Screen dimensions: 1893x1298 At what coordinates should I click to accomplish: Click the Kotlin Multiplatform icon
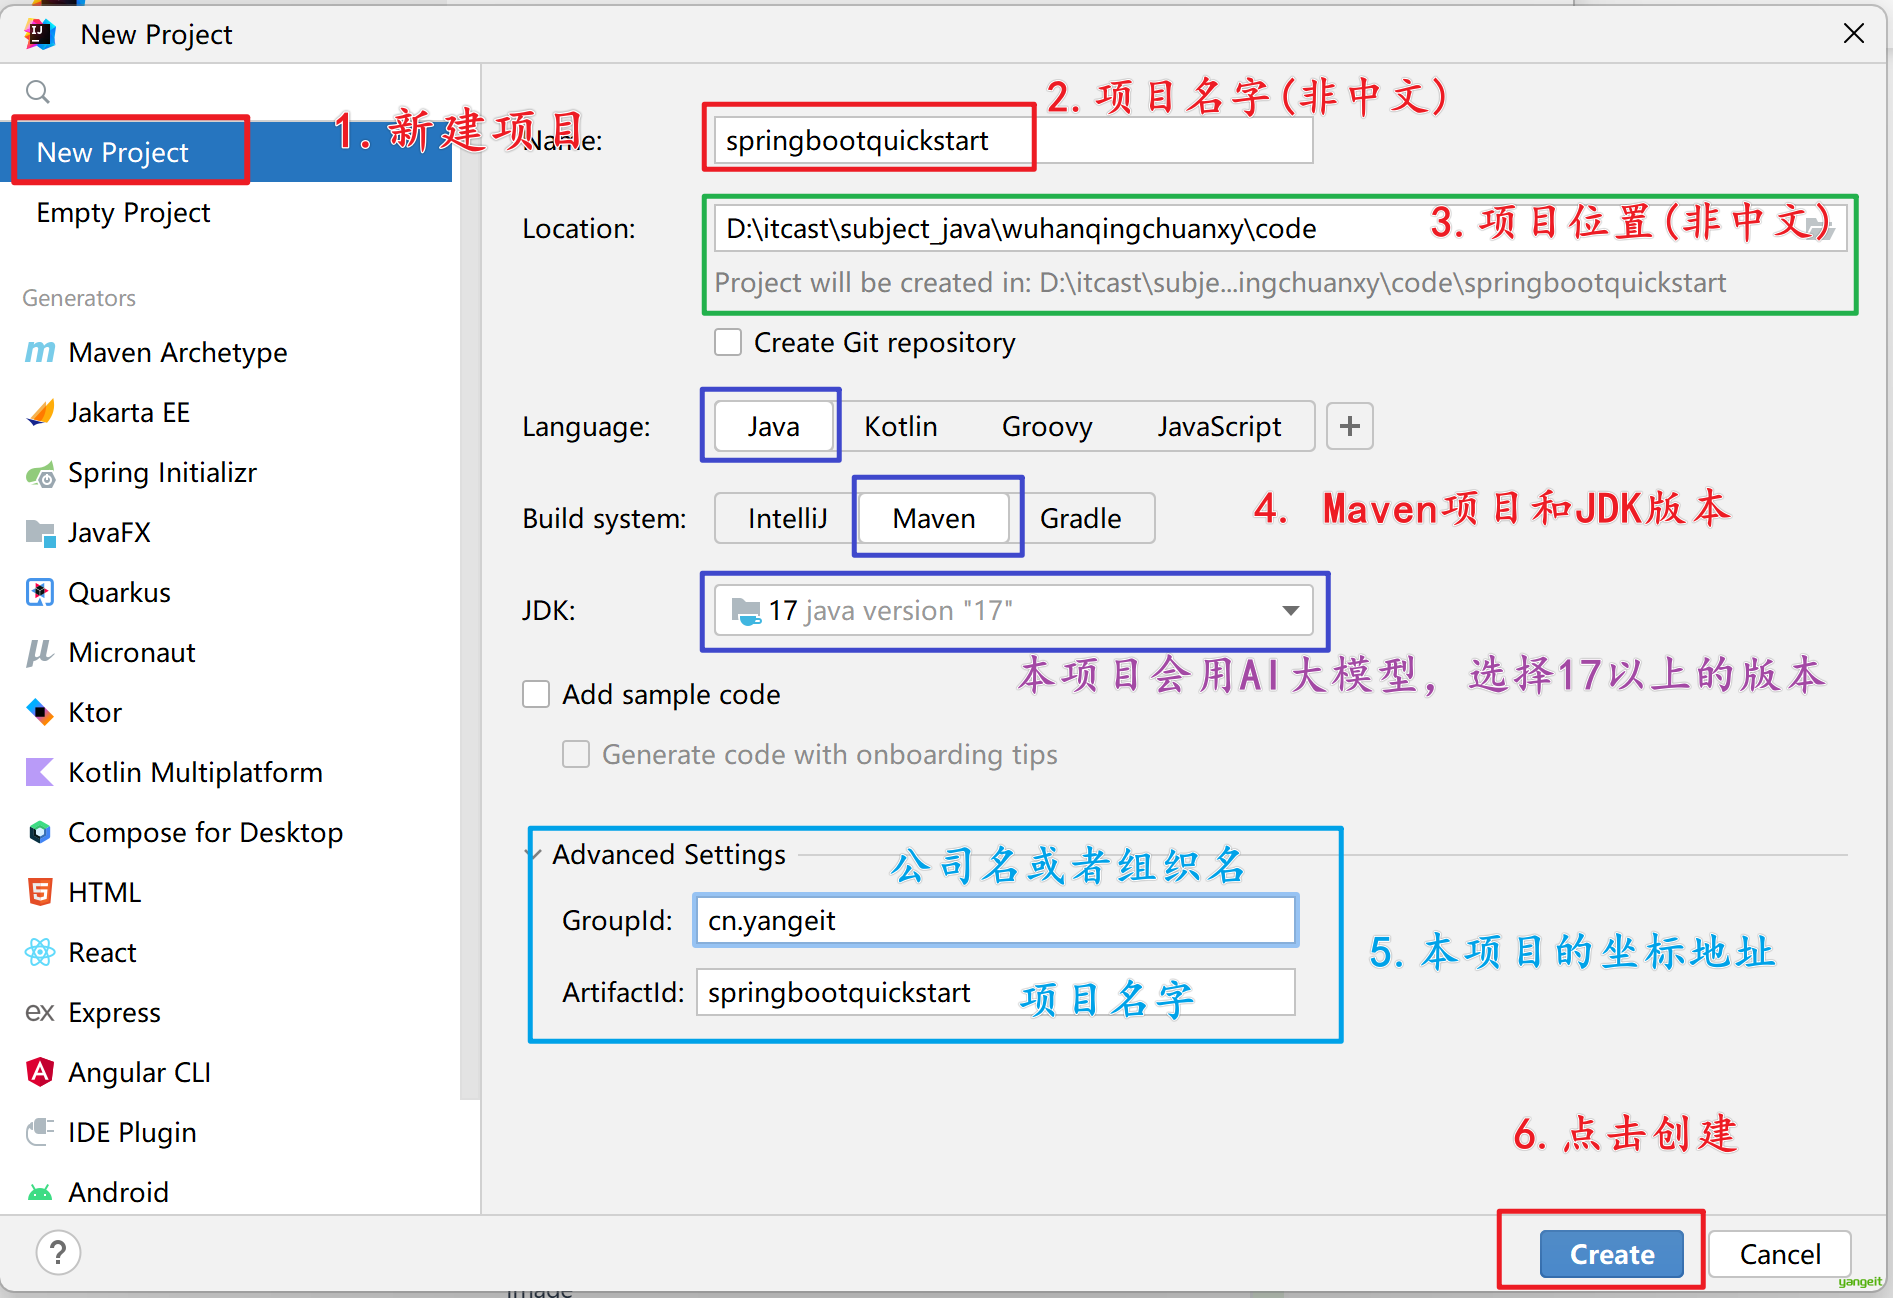(40, 772)
